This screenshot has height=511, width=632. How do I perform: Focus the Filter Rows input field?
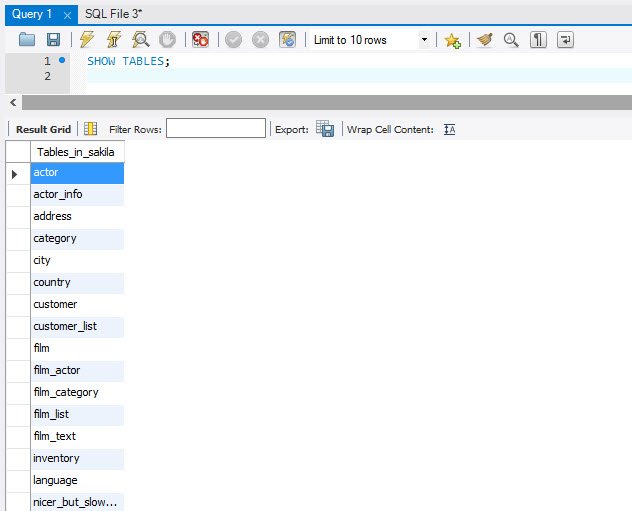pyautogui.click(x=216, y=128)
